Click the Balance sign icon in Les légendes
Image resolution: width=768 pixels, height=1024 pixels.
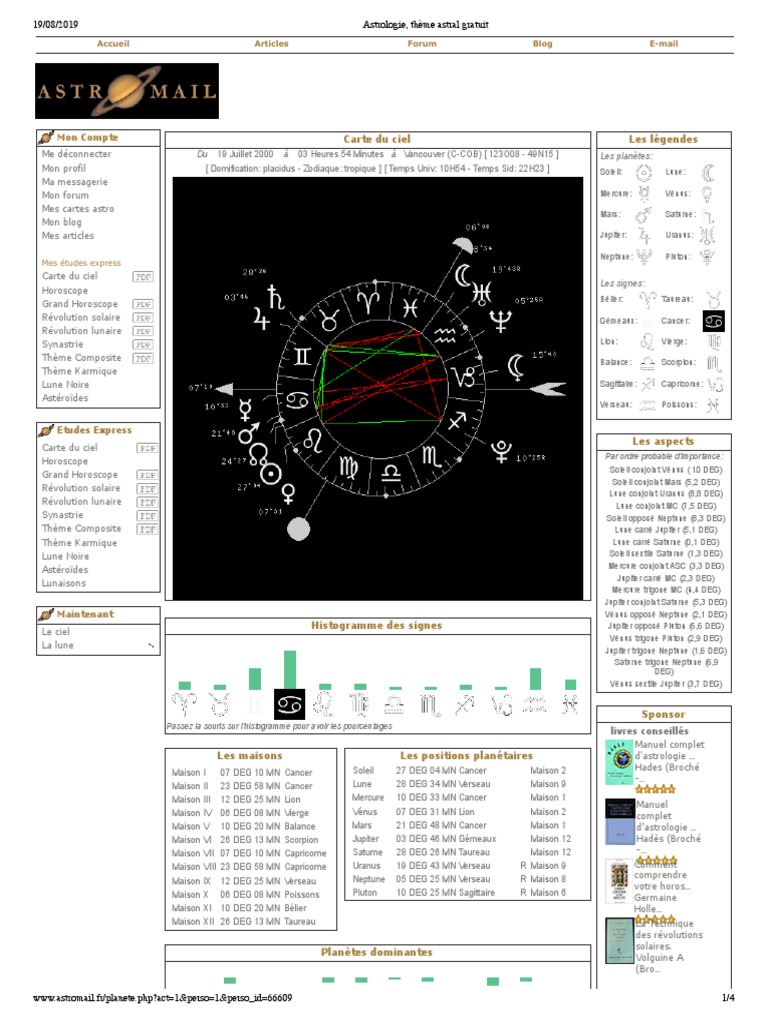[x=647, y=362]
